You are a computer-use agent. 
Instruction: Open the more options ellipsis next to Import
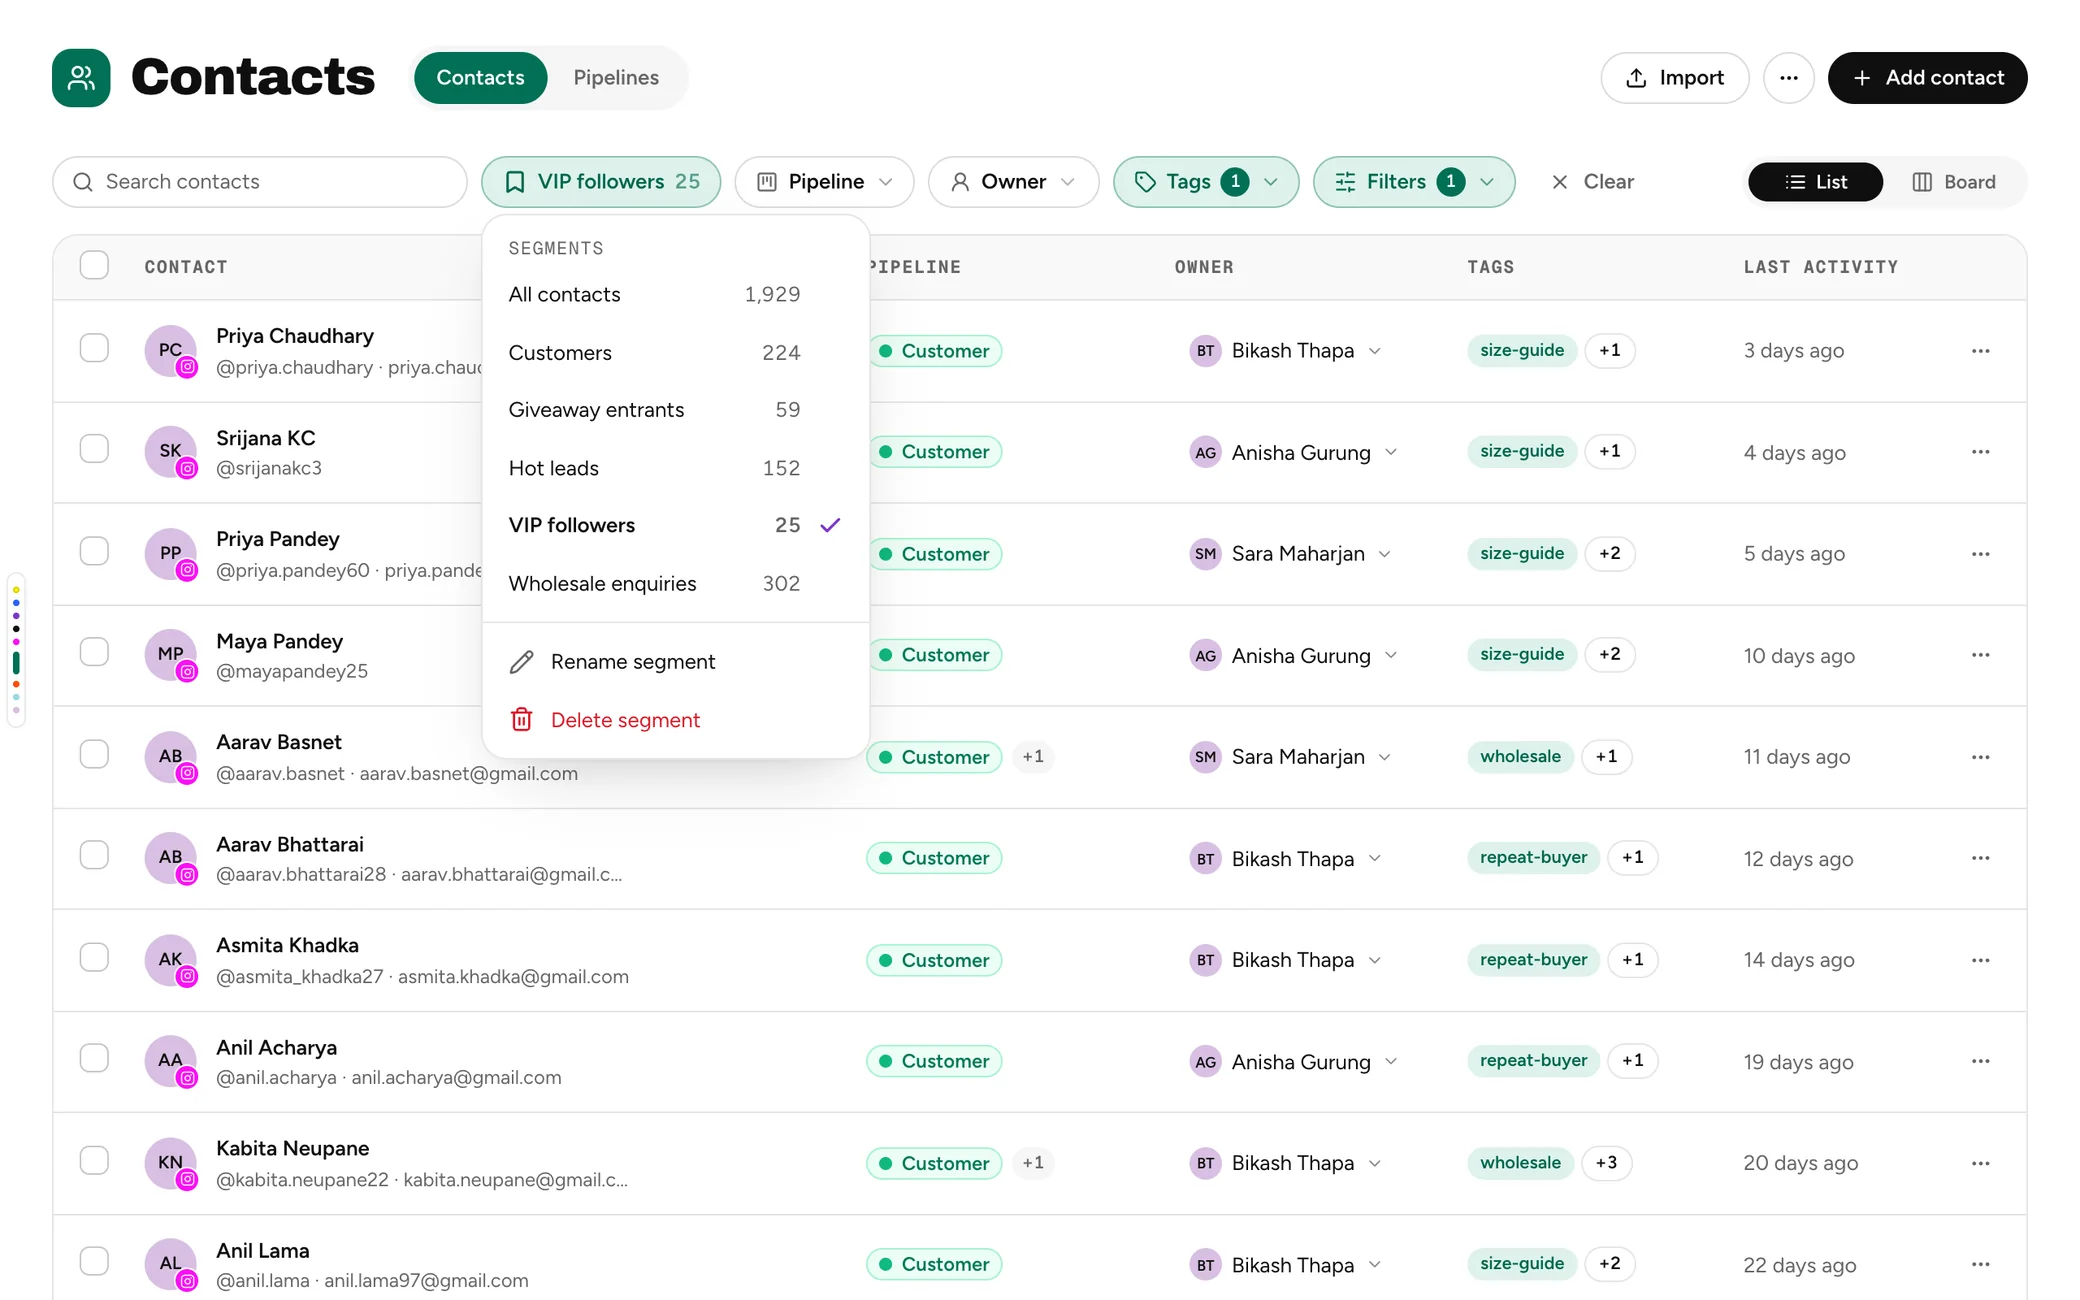pyautogui.click(x=1788, y=78)
